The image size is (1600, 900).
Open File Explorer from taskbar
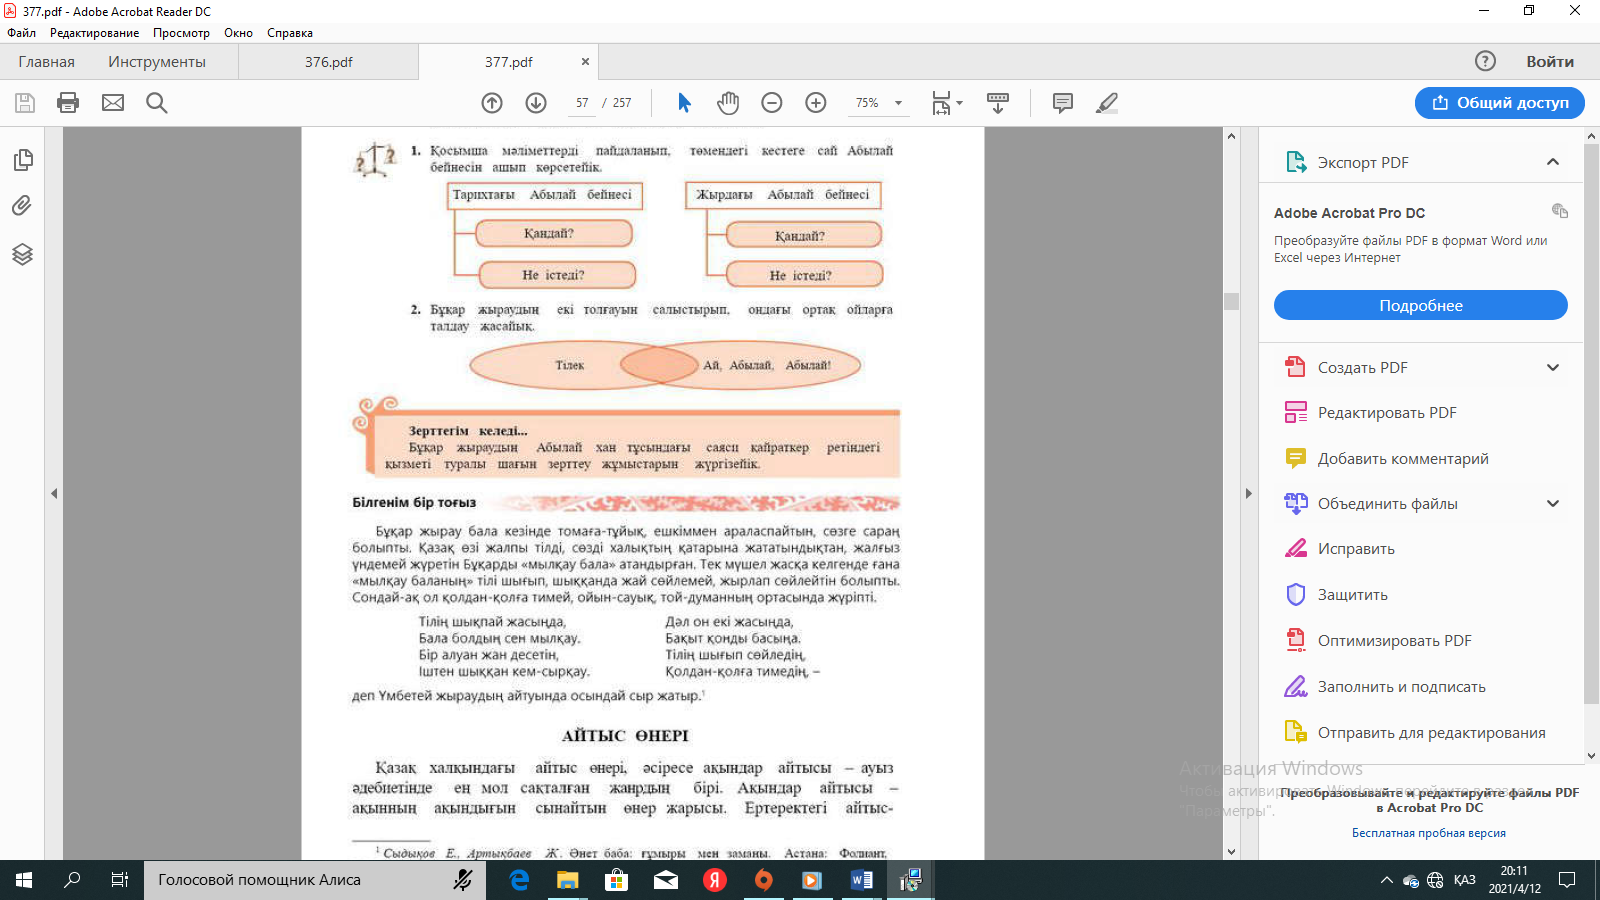tap(567, 880)
